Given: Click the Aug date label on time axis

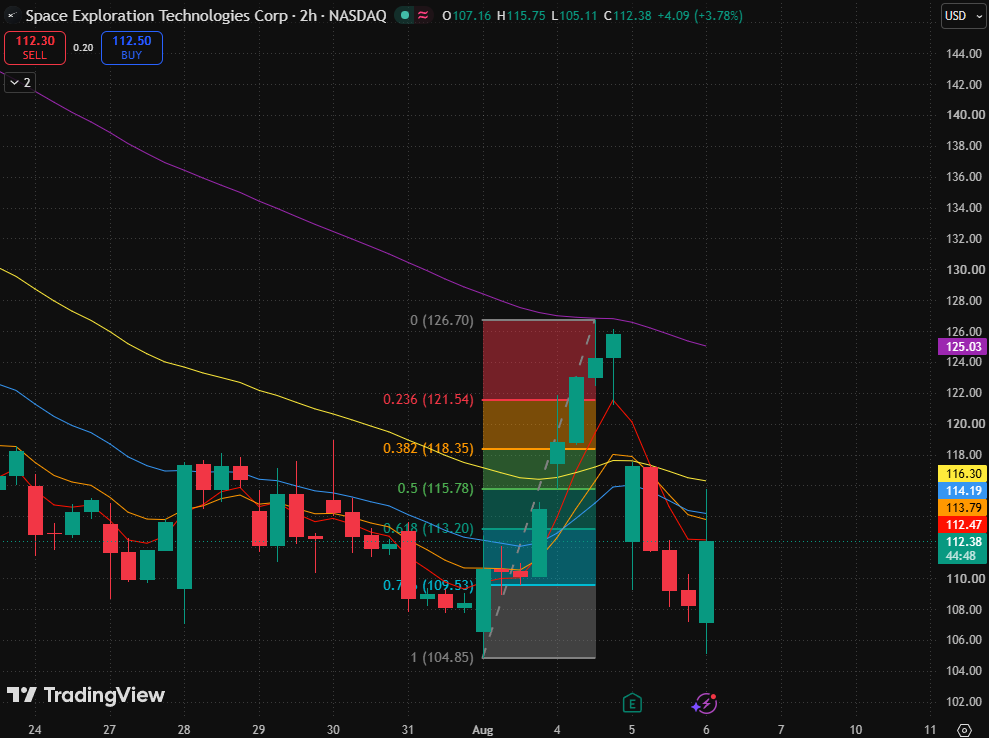Looking at the screenshot, I should (x=483, y=730).
